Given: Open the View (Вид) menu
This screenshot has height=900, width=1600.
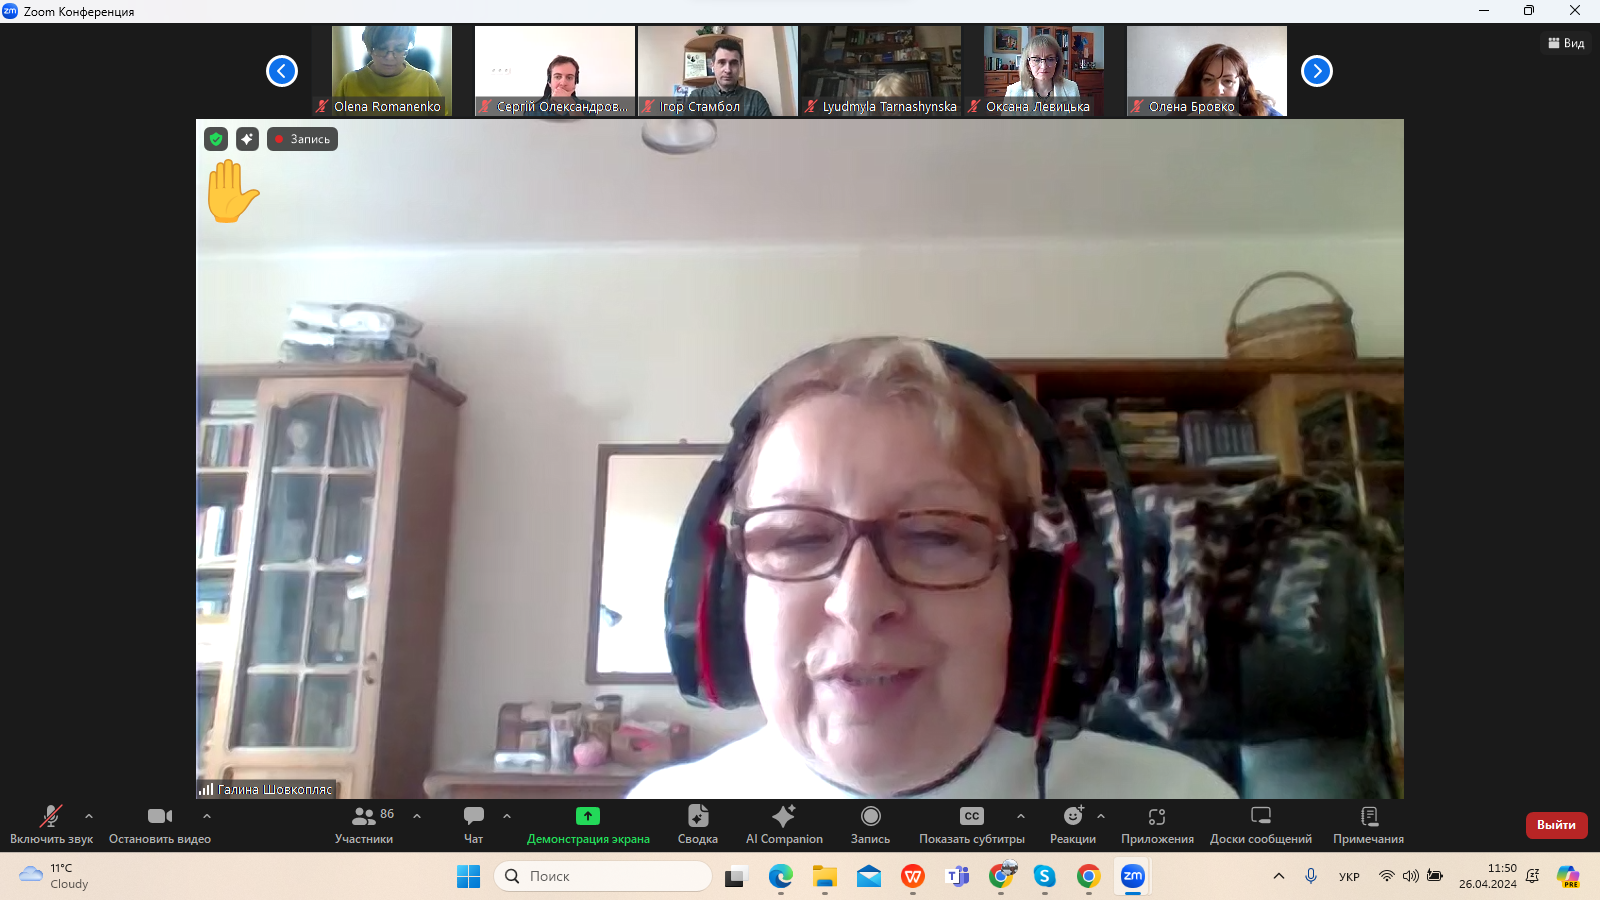Looking at the screenshot, I should click(x=1566, y=43).
